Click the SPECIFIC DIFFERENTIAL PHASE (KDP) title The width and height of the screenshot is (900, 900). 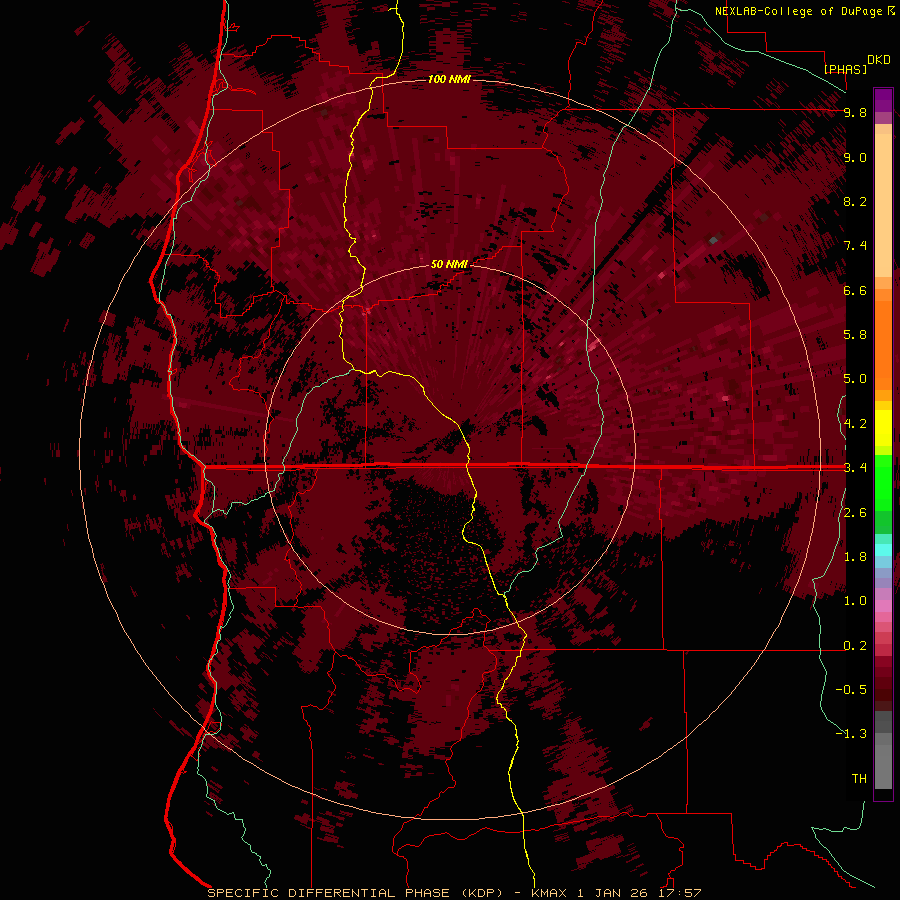(x=354, y=893)
